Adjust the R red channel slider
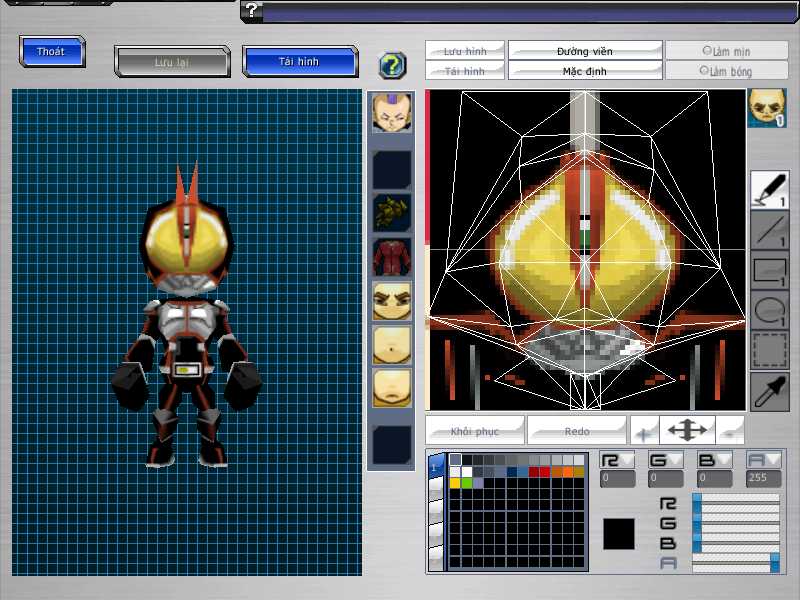Viewport: 800px width, 600px height. point(736,502)
